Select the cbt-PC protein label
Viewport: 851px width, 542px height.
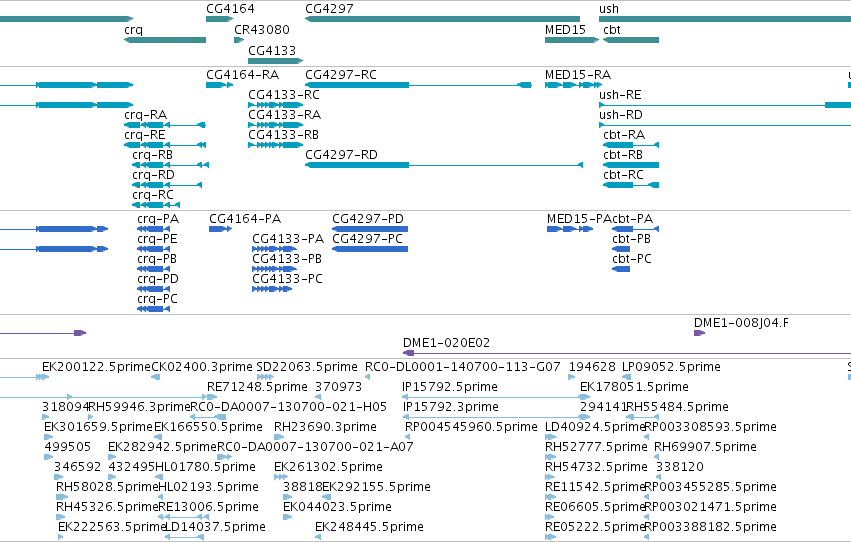click(632, 259)
